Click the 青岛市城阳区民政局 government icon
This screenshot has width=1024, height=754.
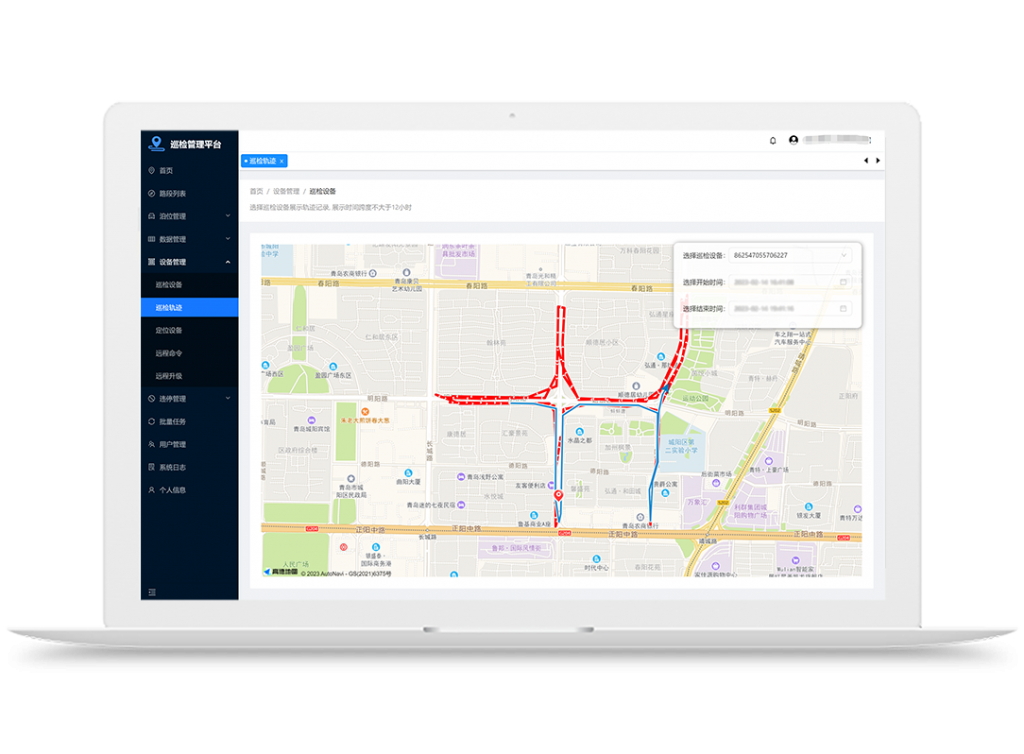[x=351, y=479]
